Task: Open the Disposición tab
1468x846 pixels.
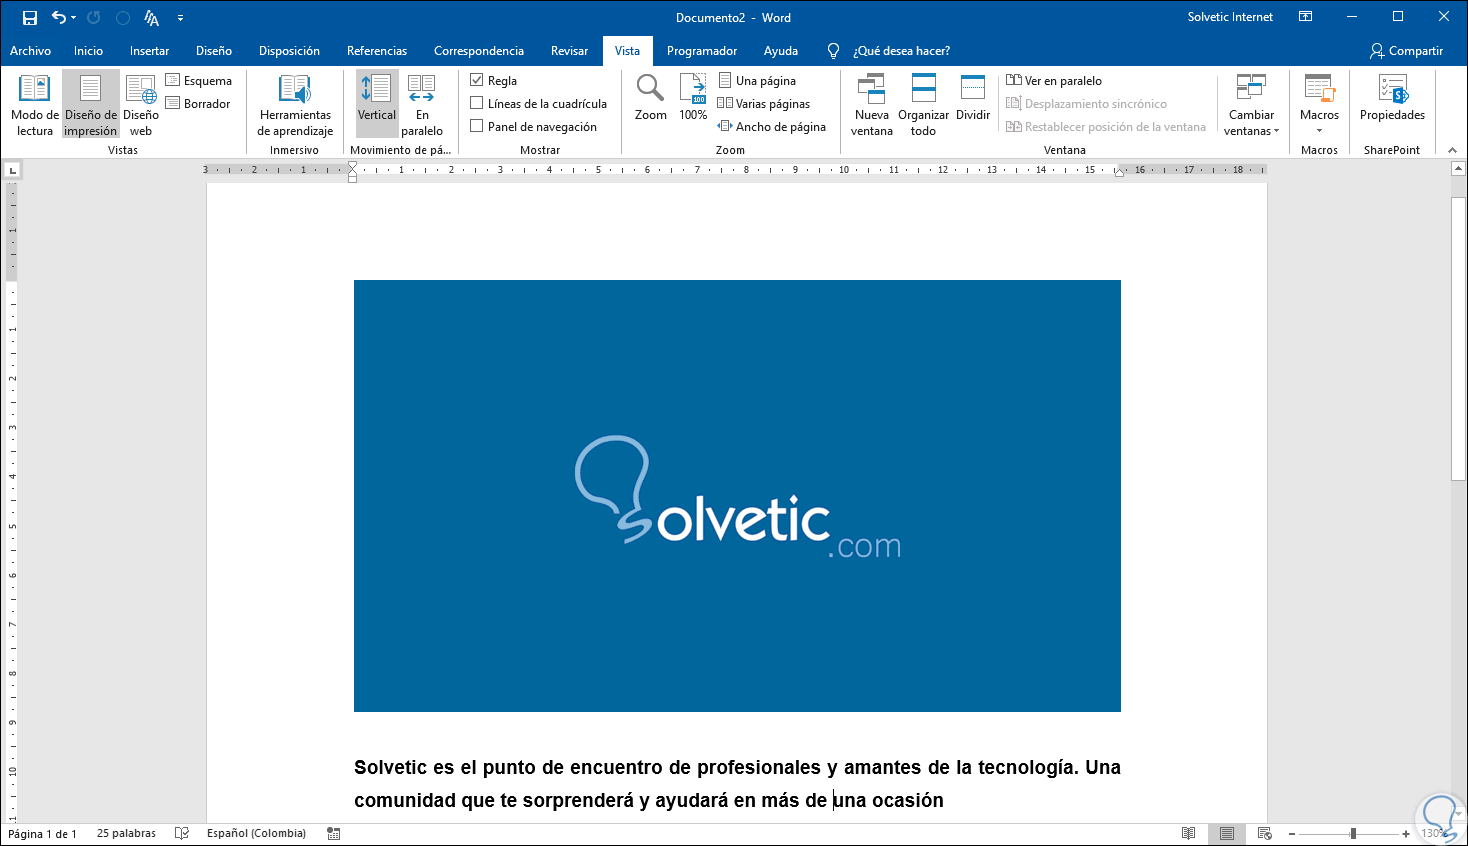Action: [289, 51]
